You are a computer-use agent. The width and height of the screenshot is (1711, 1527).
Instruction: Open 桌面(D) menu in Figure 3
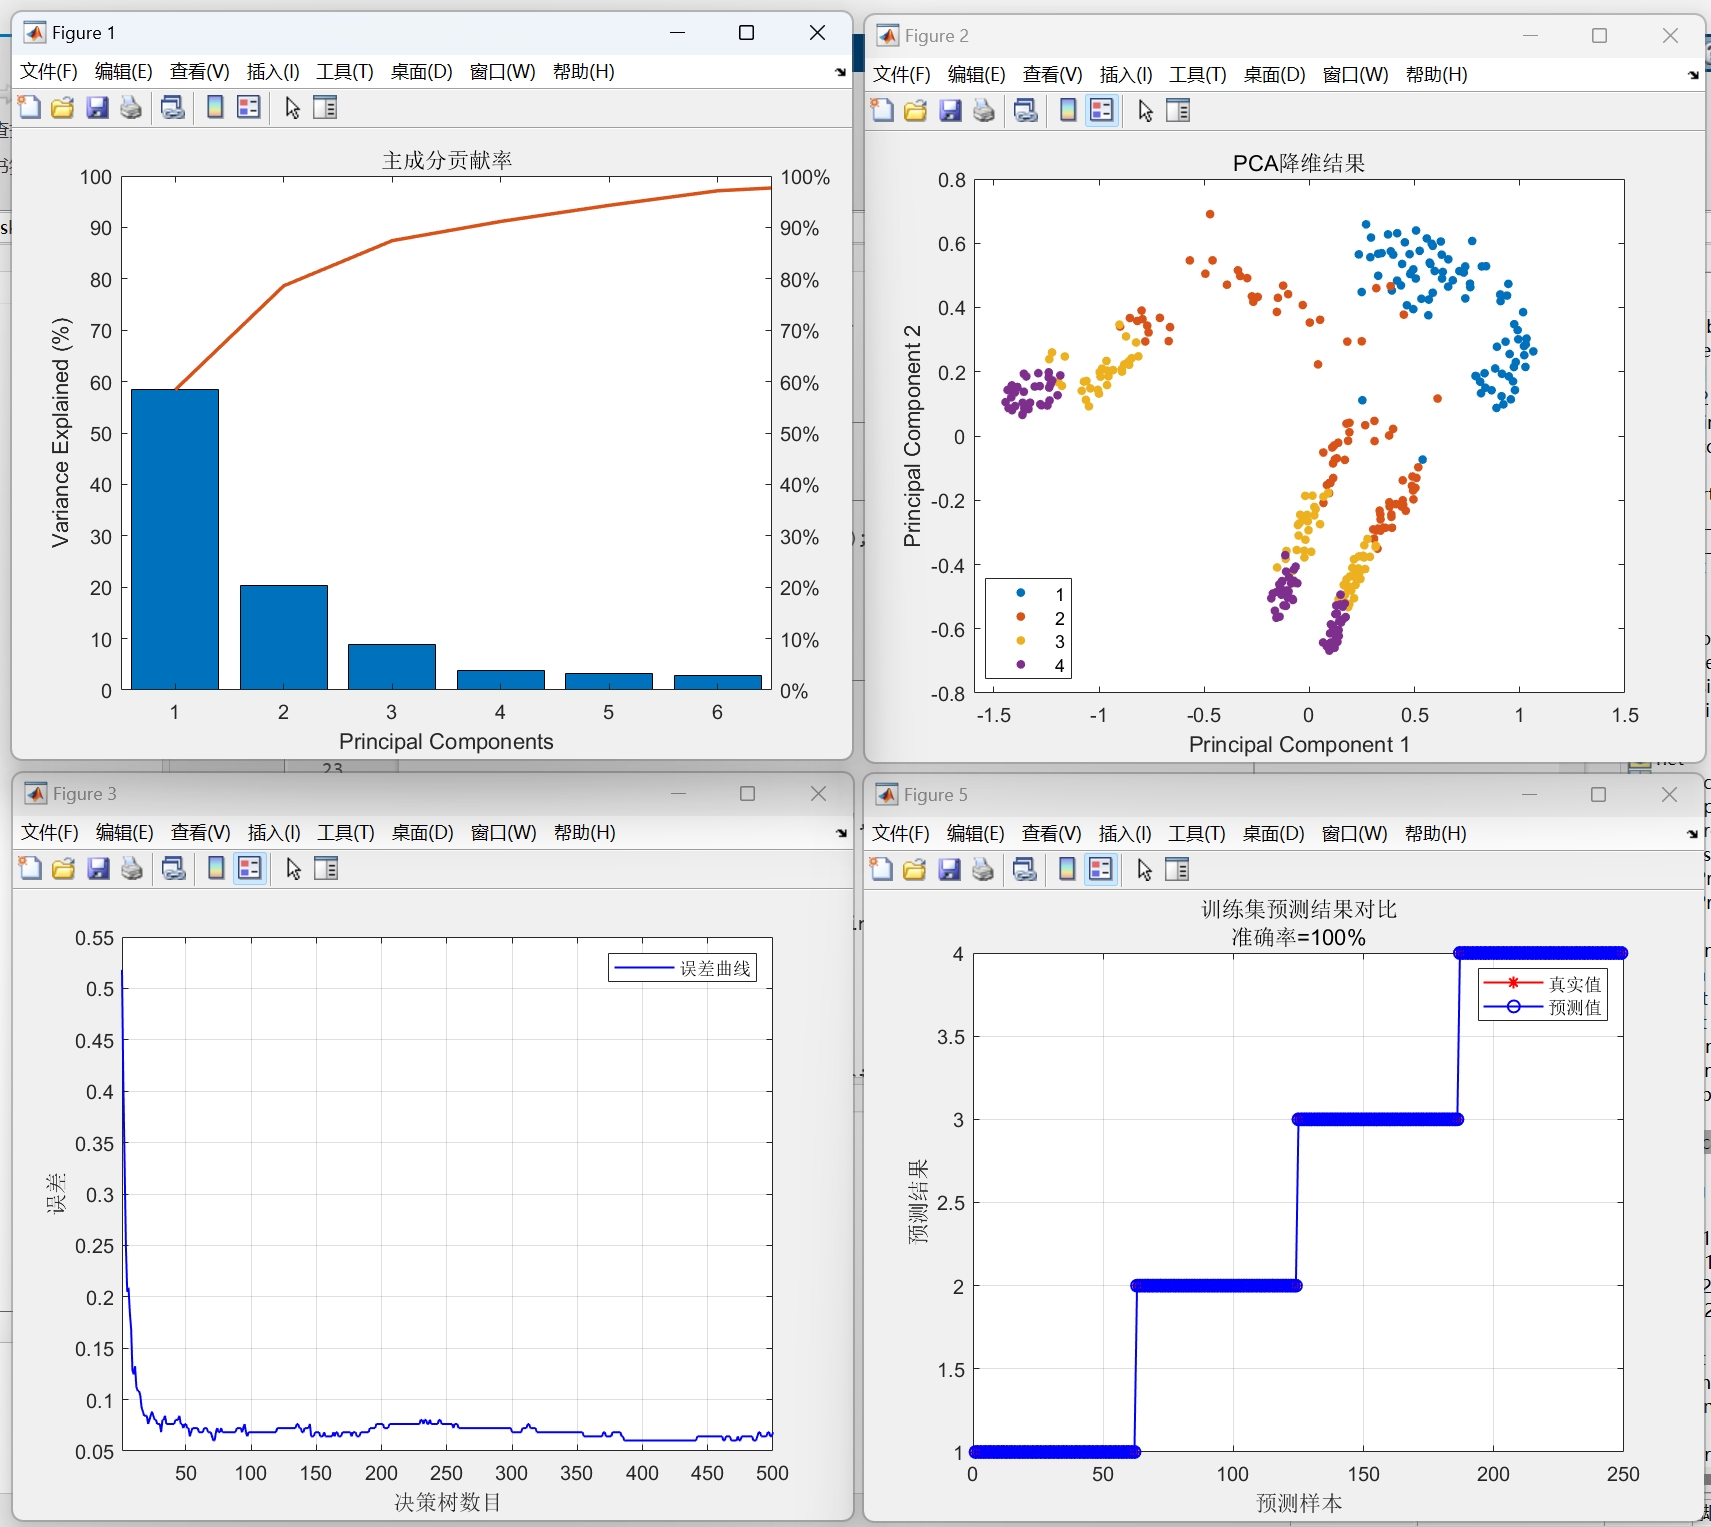tap(423, 833)
